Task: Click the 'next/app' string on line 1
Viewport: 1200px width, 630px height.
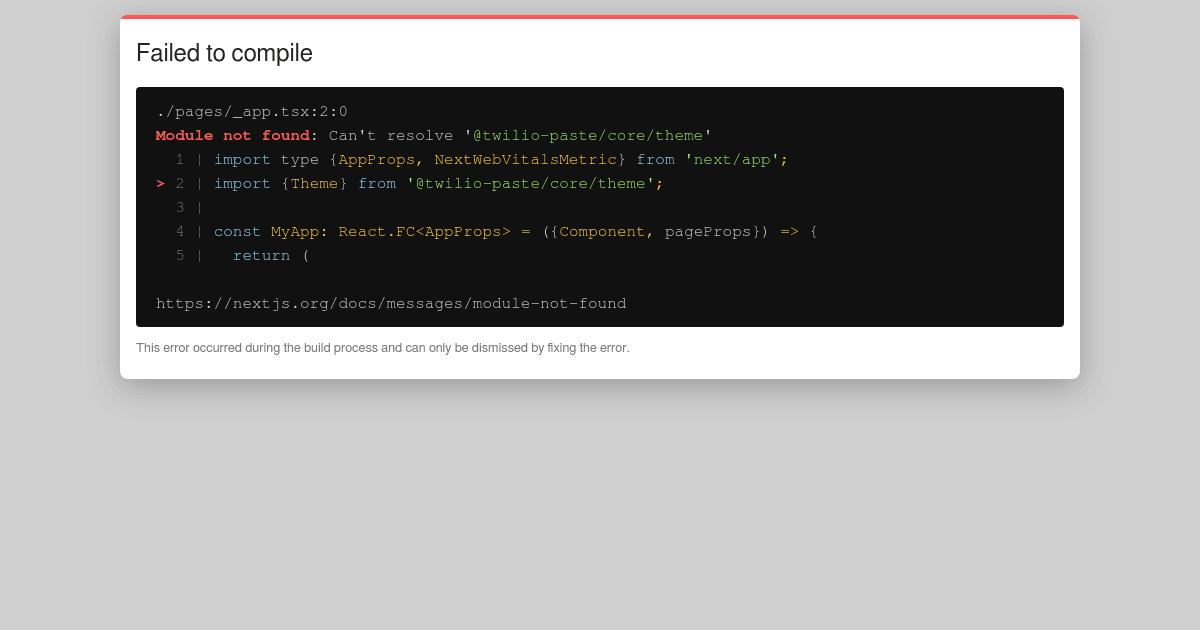Action: pos(734,159)
